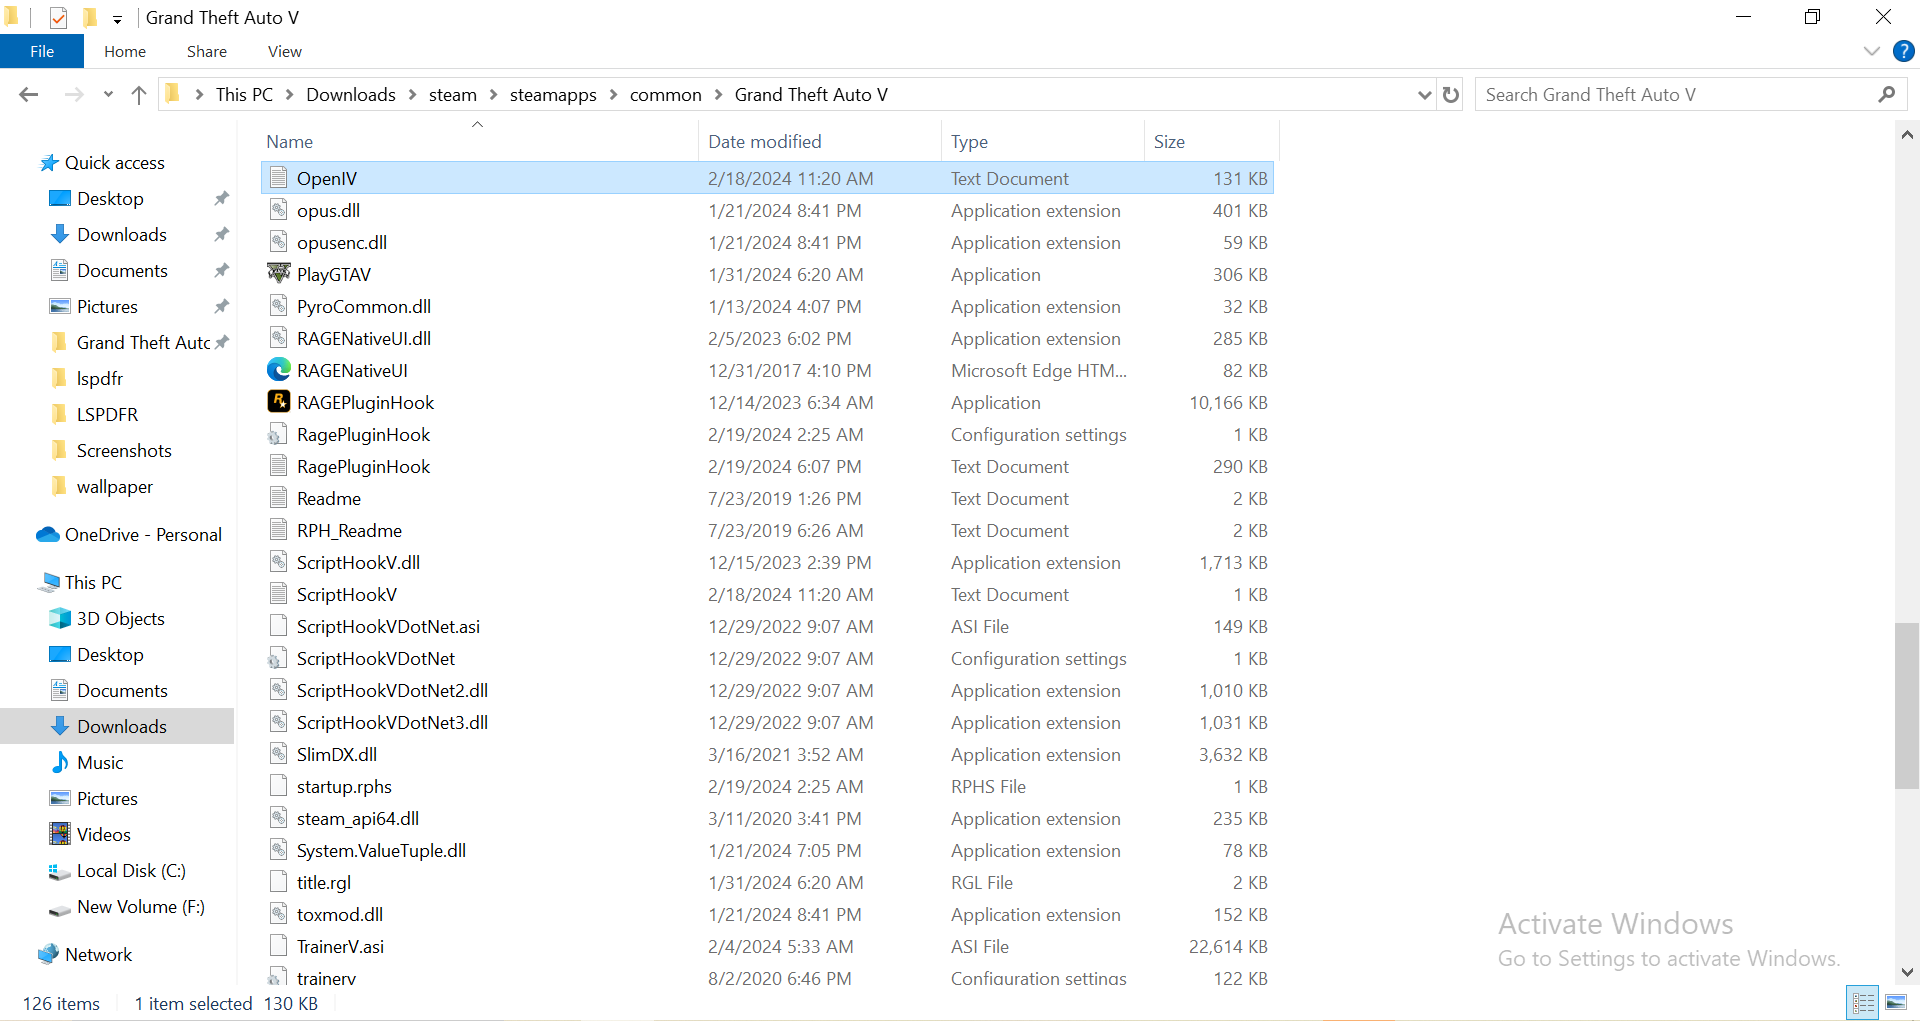Viewport: 1920px width, 1021px height.
Task: Switch to details view in status bar
Action: coord(1864,1002)
